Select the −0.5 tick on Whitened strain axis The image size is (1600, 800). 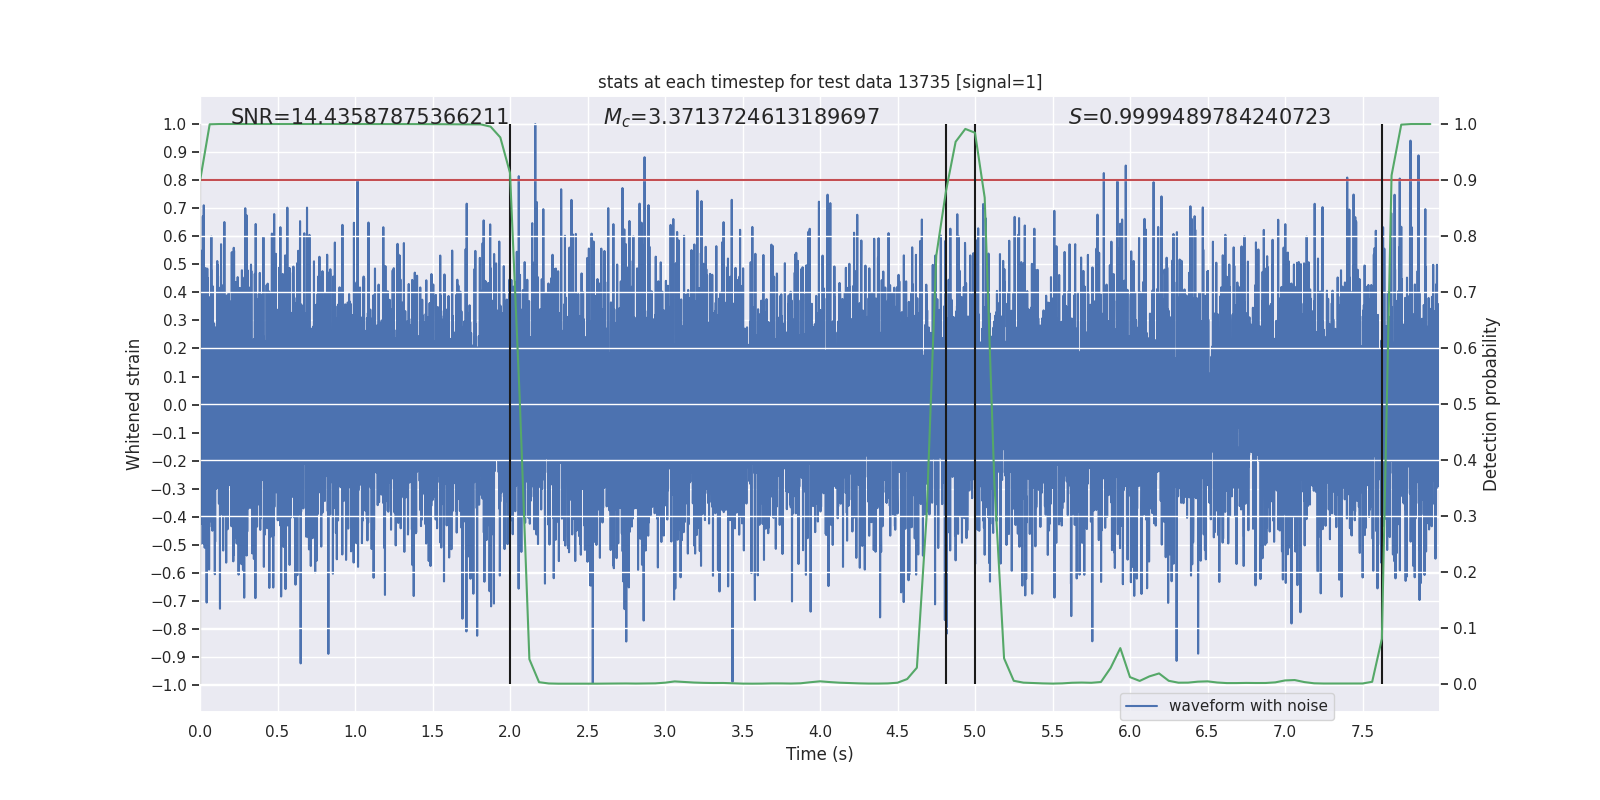click(x=169, y=545)
